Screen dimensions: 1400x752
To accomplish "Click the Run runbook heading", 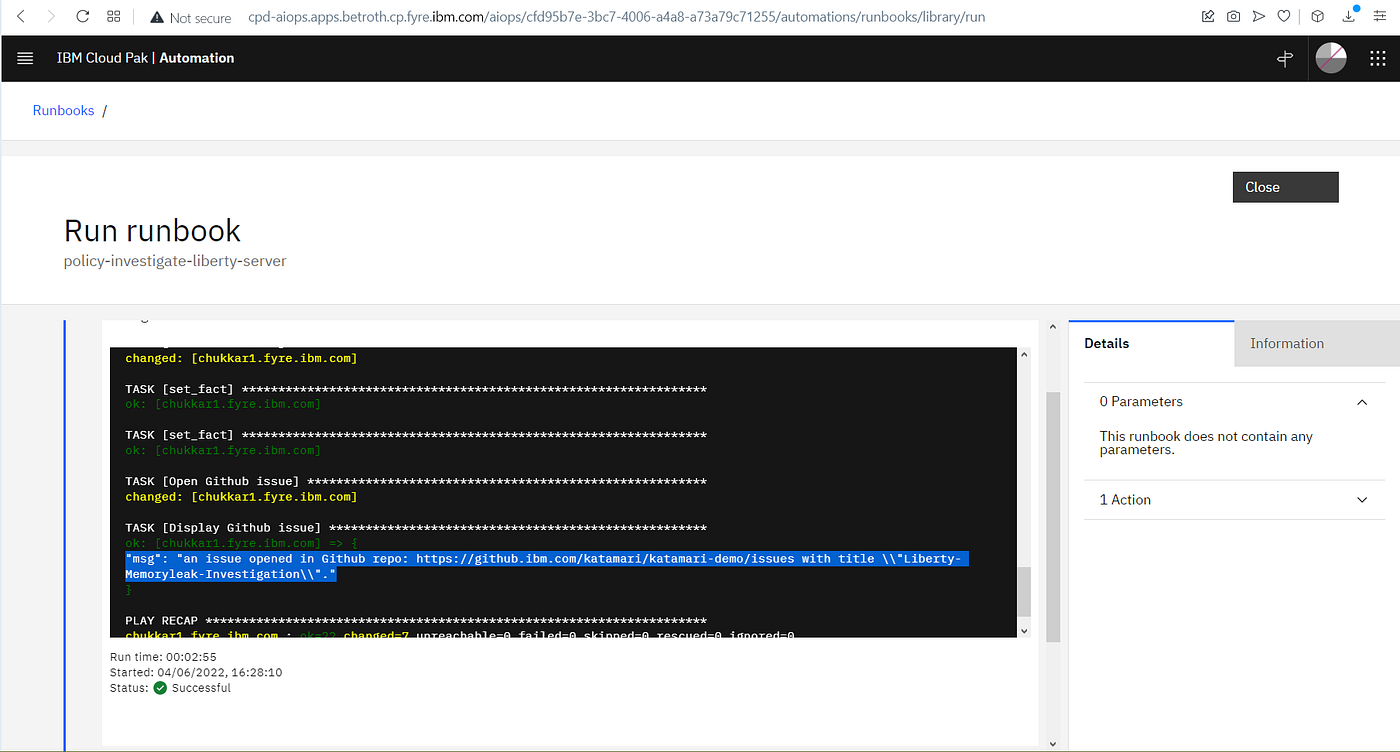I will click(x=152, y=230).
